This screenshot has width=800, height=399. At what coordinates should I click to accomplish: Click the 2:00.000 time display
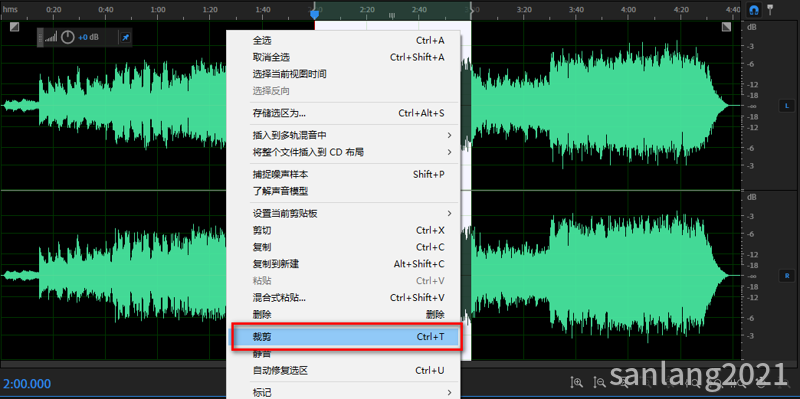pos(27,384)
